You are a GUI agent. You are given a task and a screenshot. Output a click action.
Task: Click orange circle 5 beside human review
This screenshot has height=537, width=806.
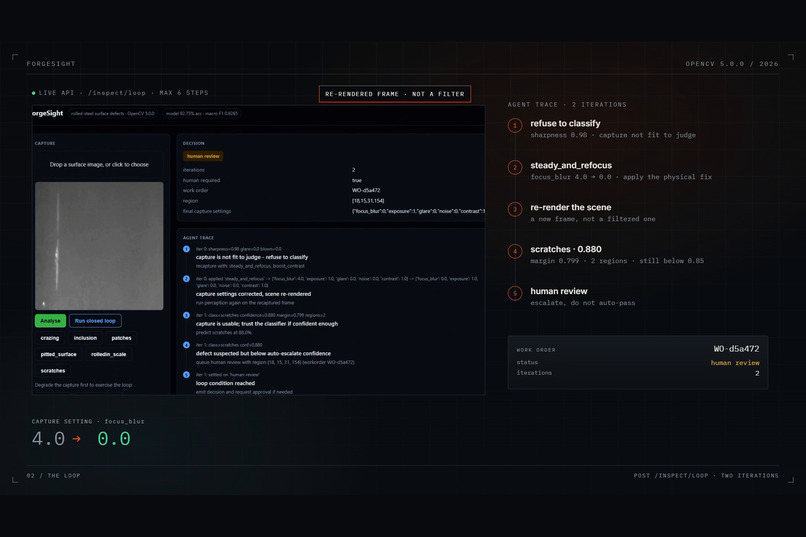pos(515,293)
